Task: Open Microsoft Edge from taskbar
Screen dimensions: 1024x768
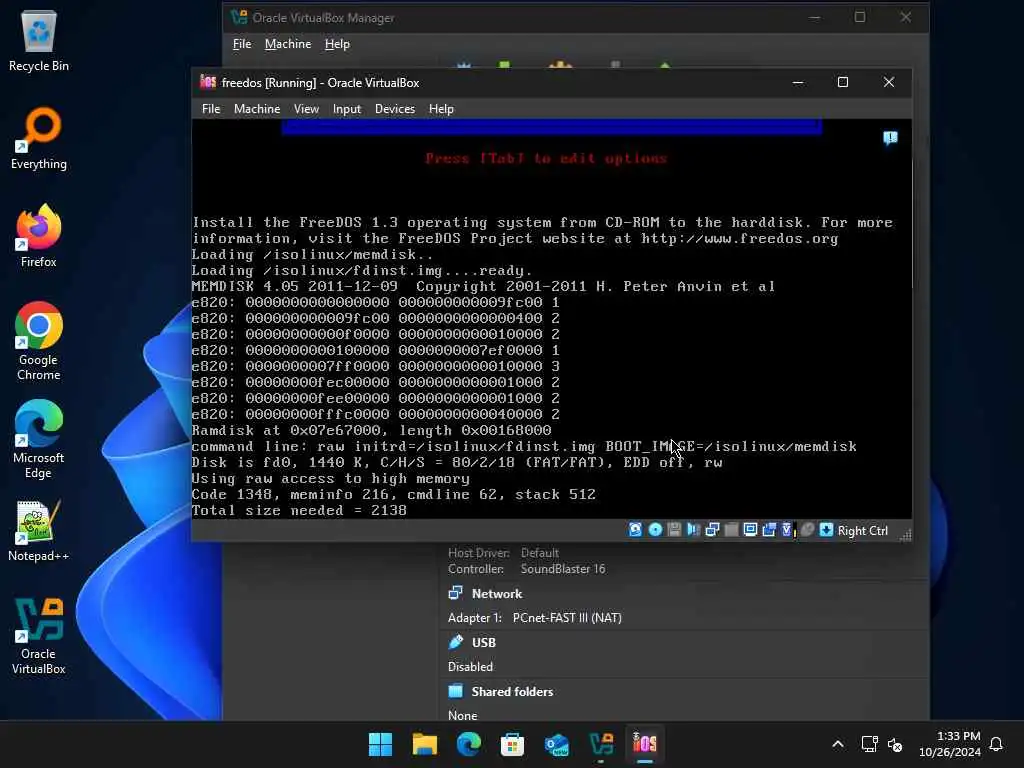Action: [468, 744]
